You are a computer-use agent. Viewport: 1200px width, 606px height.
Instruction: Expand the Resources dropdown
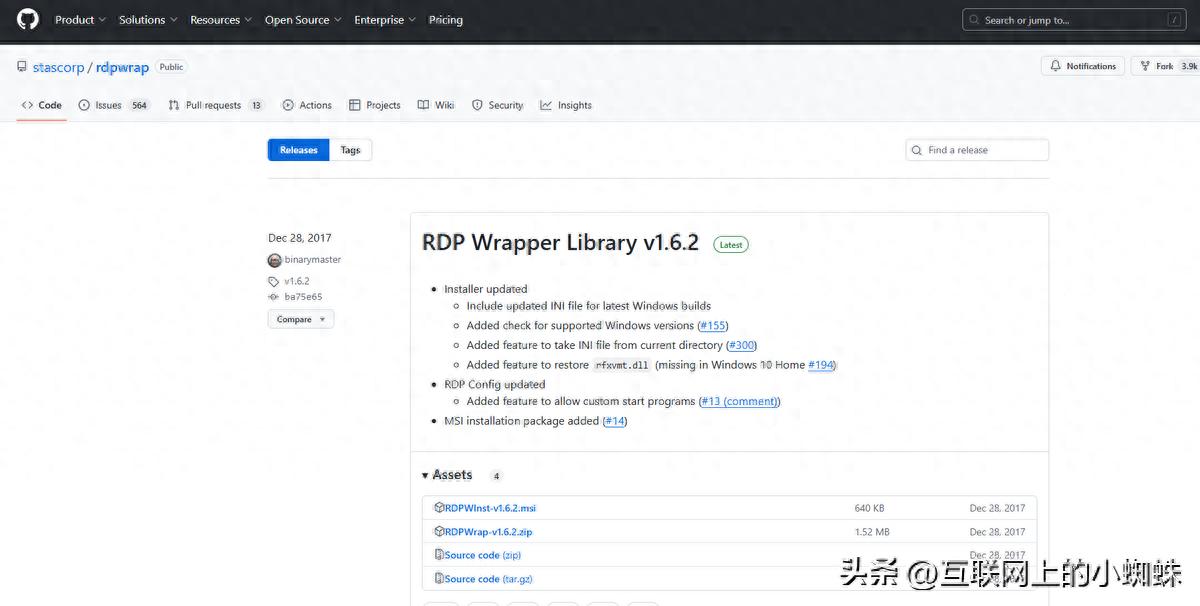221,20
